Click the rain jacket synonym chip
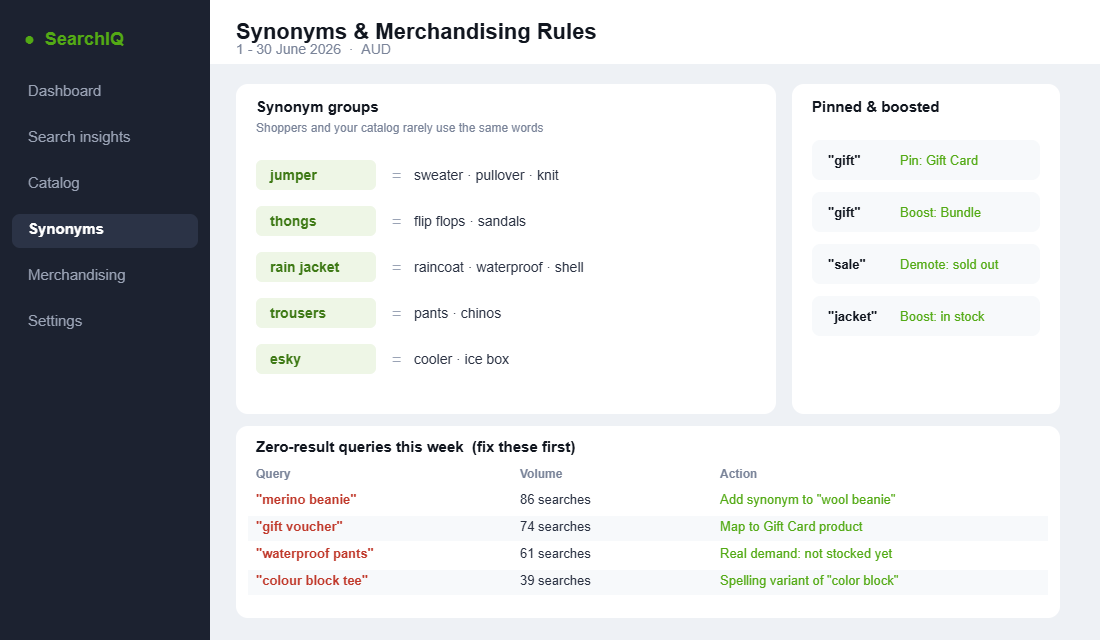This screenshot has width=1100, height=640. pos(316,267)
